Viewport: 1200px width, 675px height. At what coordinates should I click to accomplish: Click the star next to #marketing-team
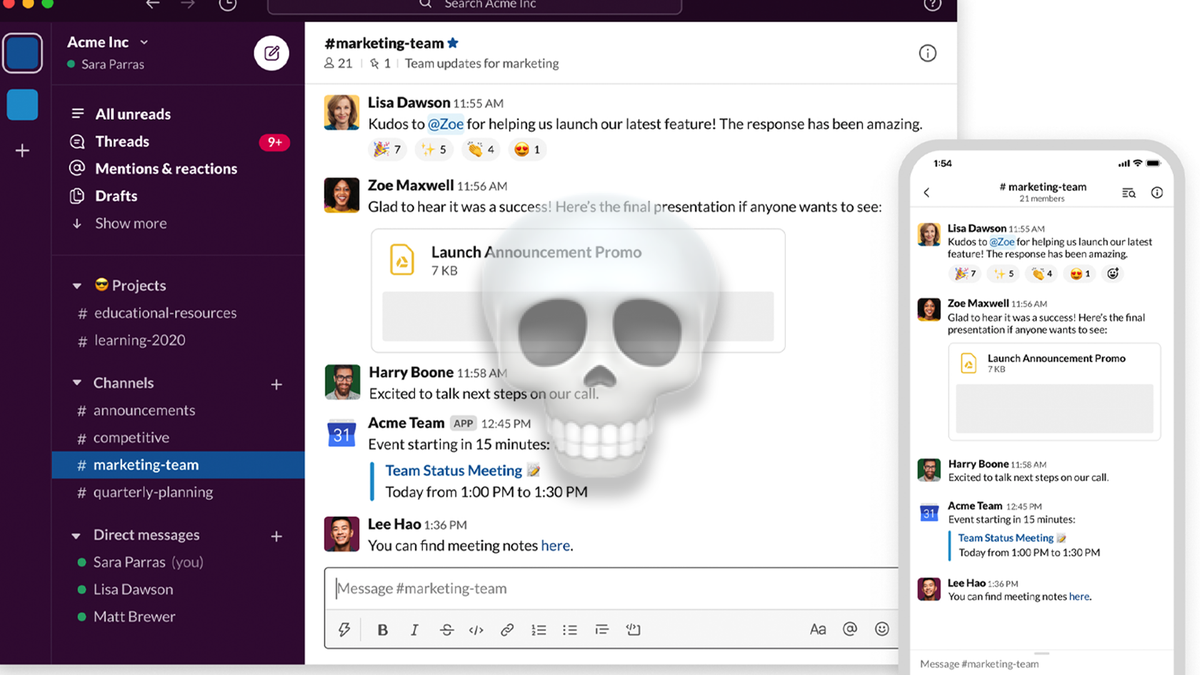453,43
